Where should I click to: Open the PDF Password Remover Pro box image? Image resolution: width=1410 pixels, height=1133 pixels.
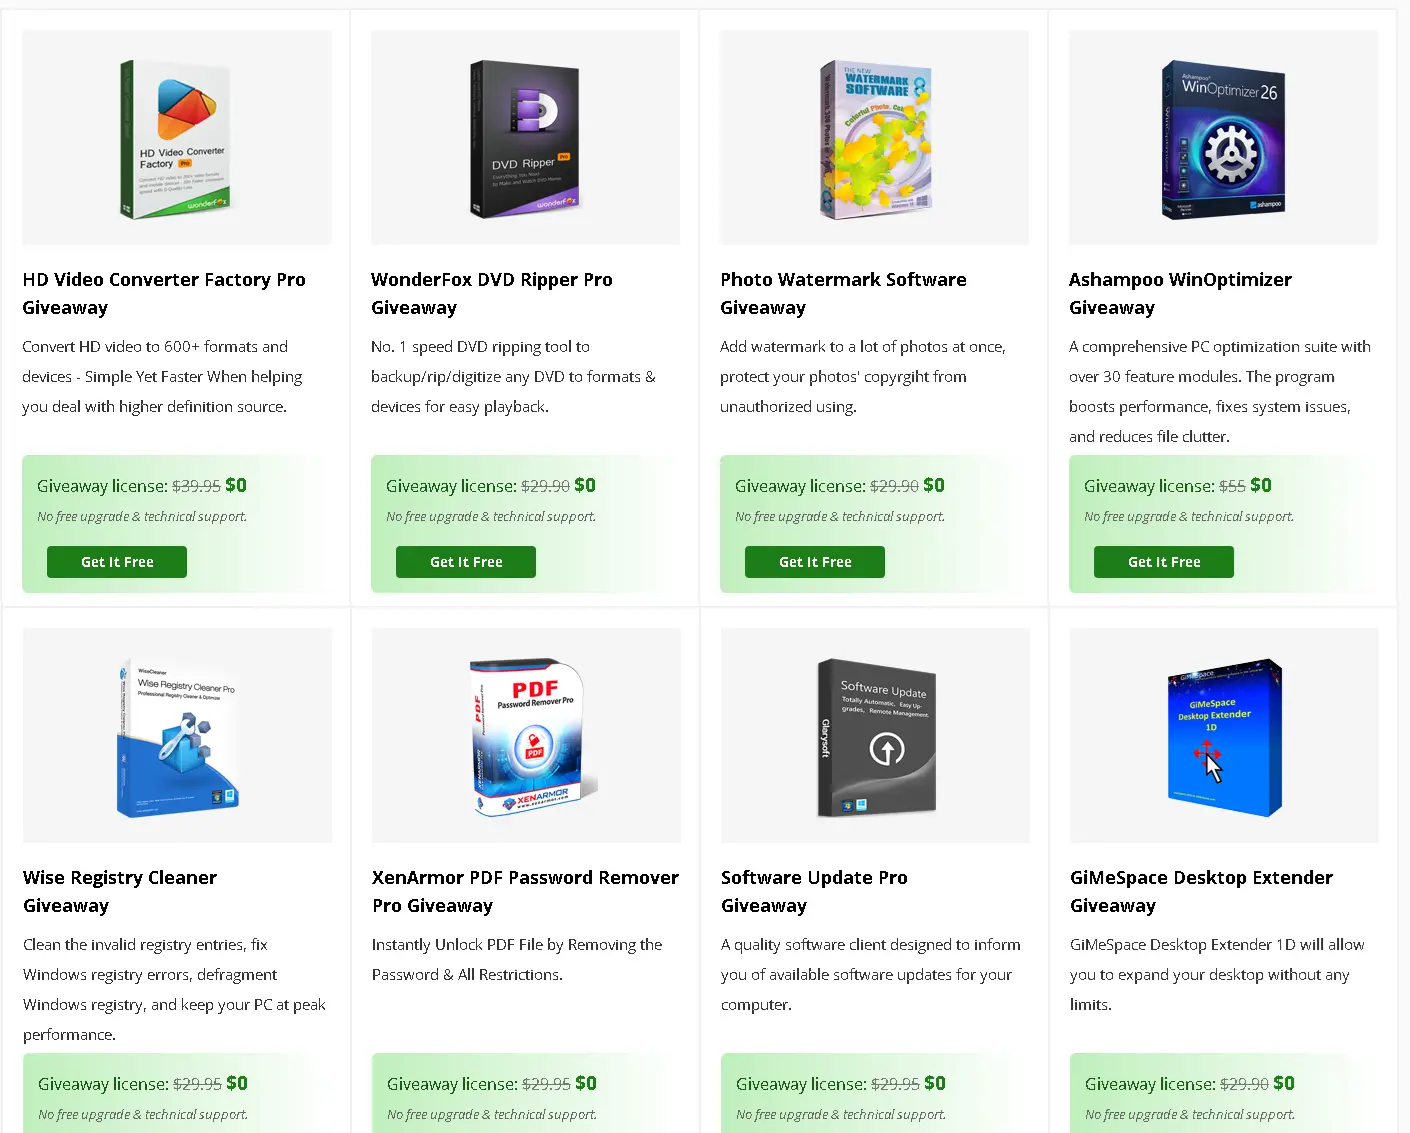pyautogui.click(x=525, y=735)
